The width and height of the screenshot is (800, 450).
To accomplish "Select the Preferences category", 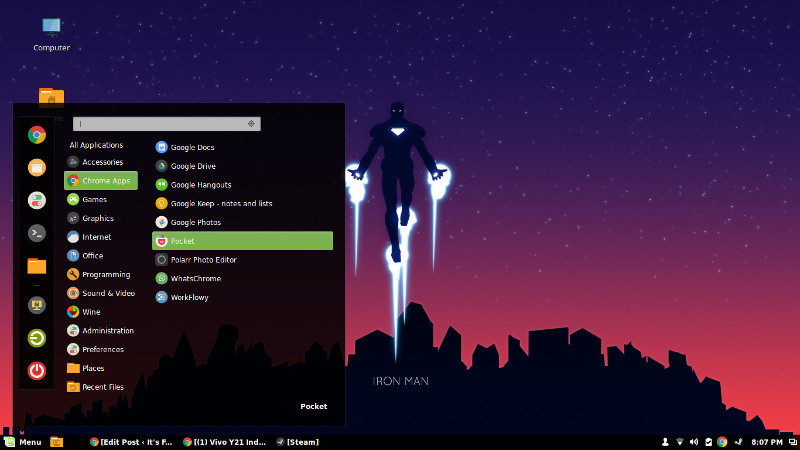I will [101, 349].
